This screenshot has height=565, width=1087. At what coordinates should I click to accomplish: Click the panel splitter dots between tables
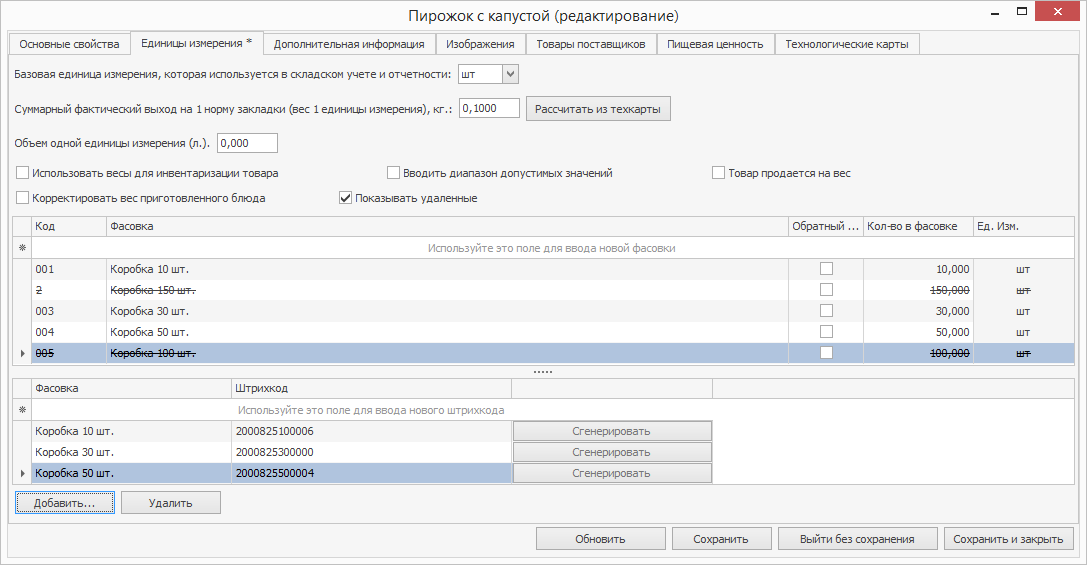pos(543,371)
